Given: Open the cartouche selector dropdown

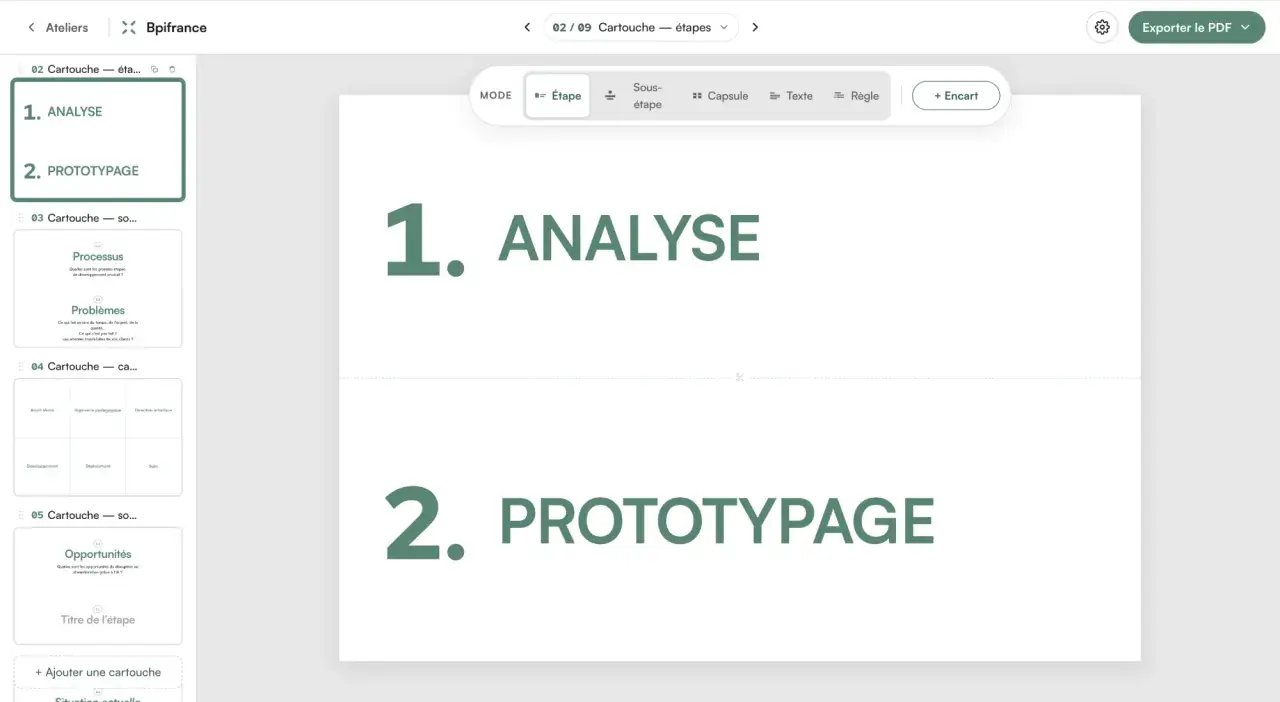Looking at the screenshot, I should [641, 27].
